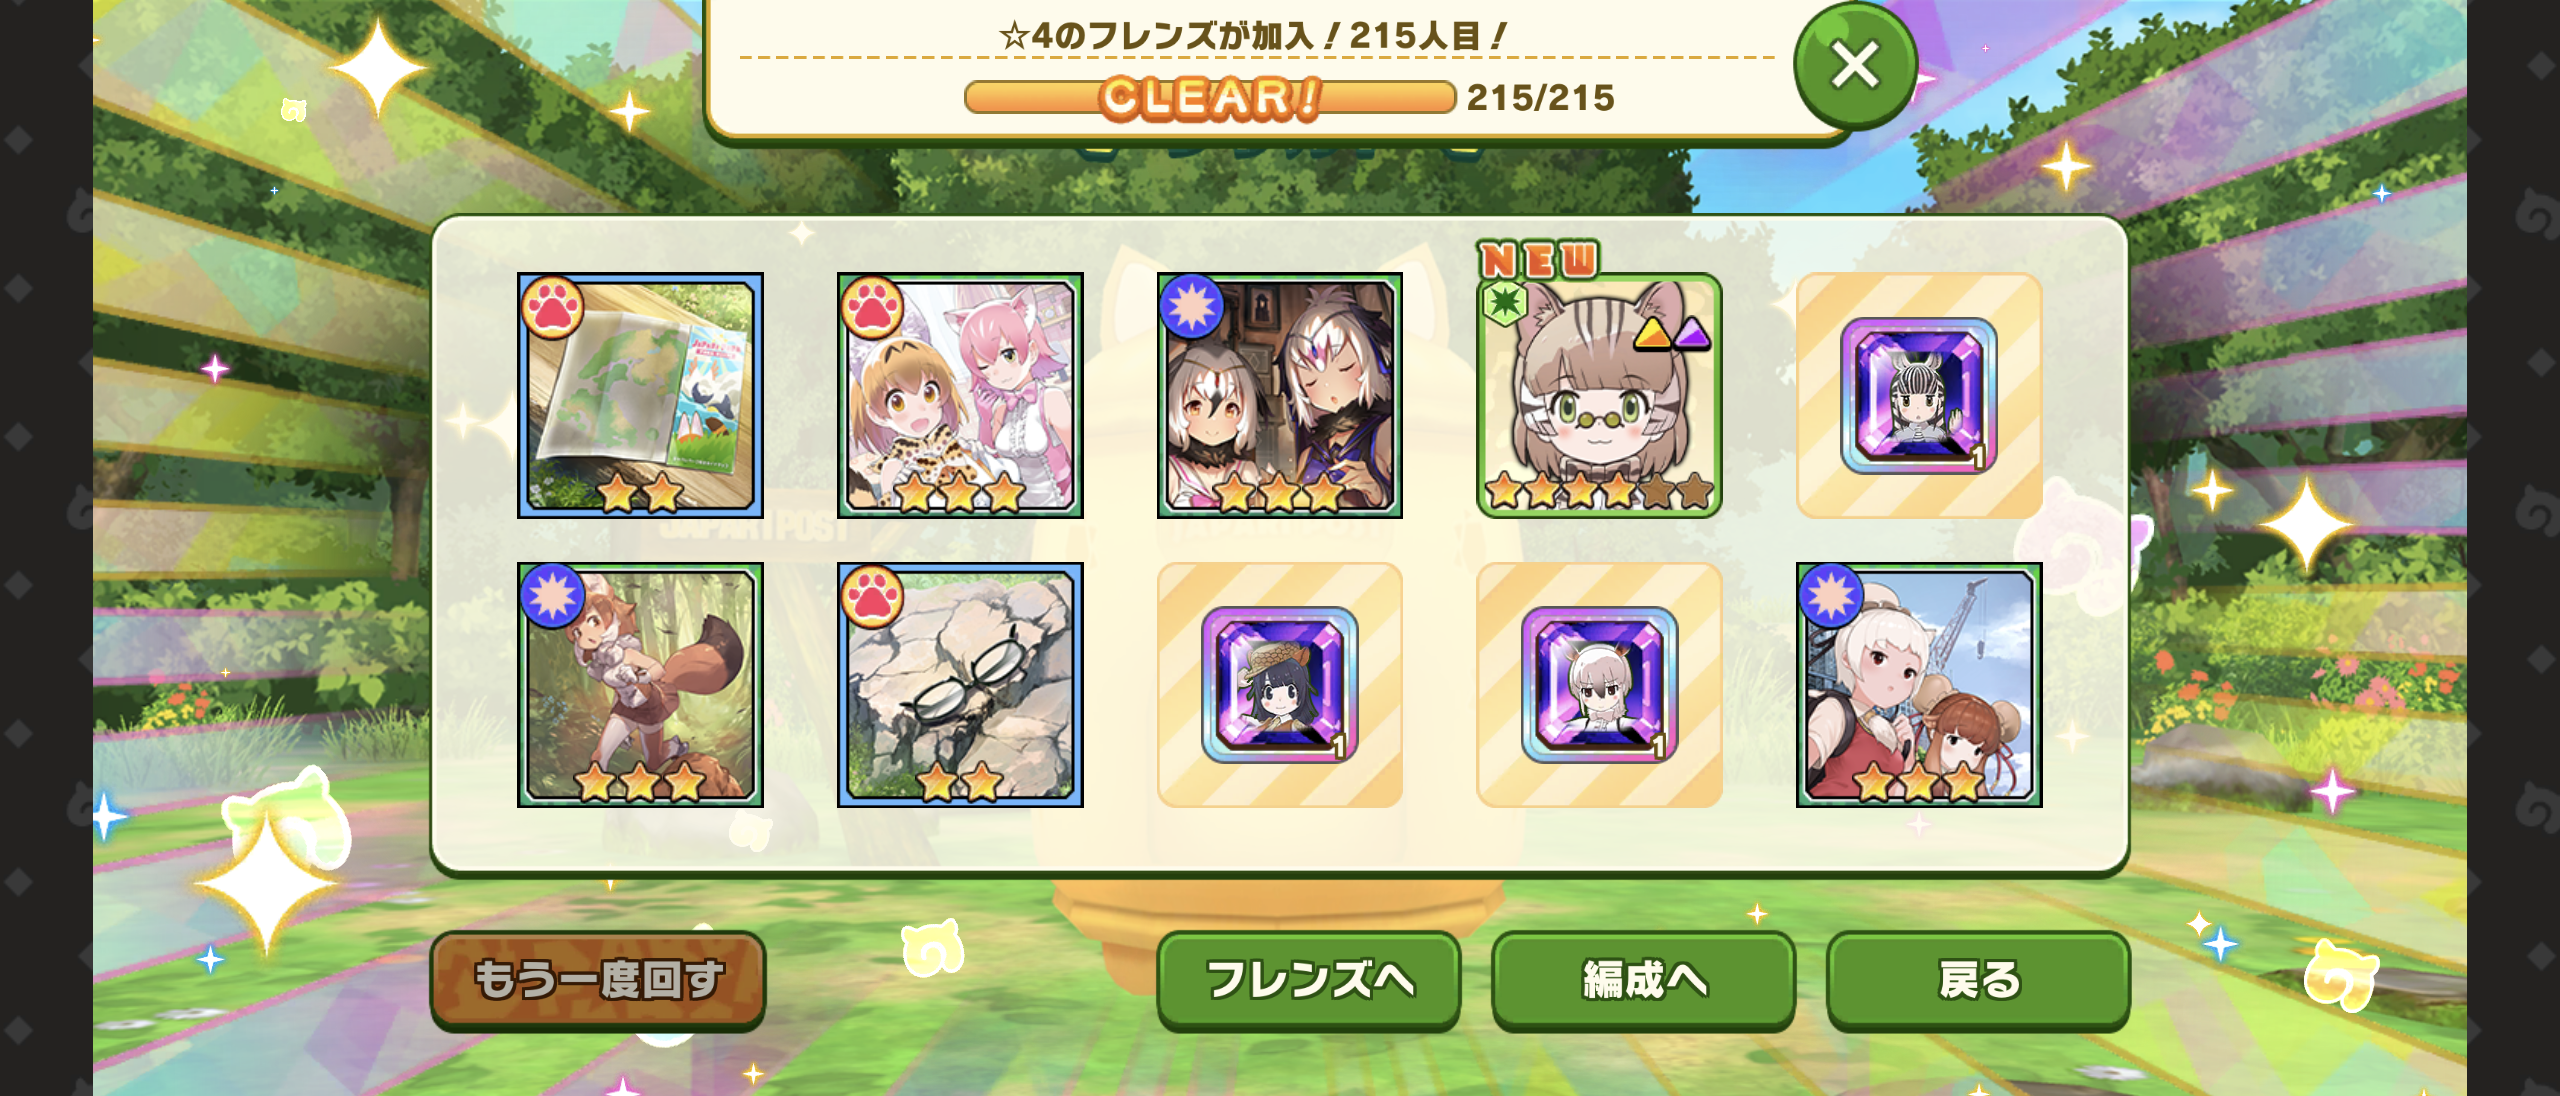The height and width of the screenshot is (1096, 2560).
Task: Go to 編成へ formation screen
Action: coord(1644,979)
